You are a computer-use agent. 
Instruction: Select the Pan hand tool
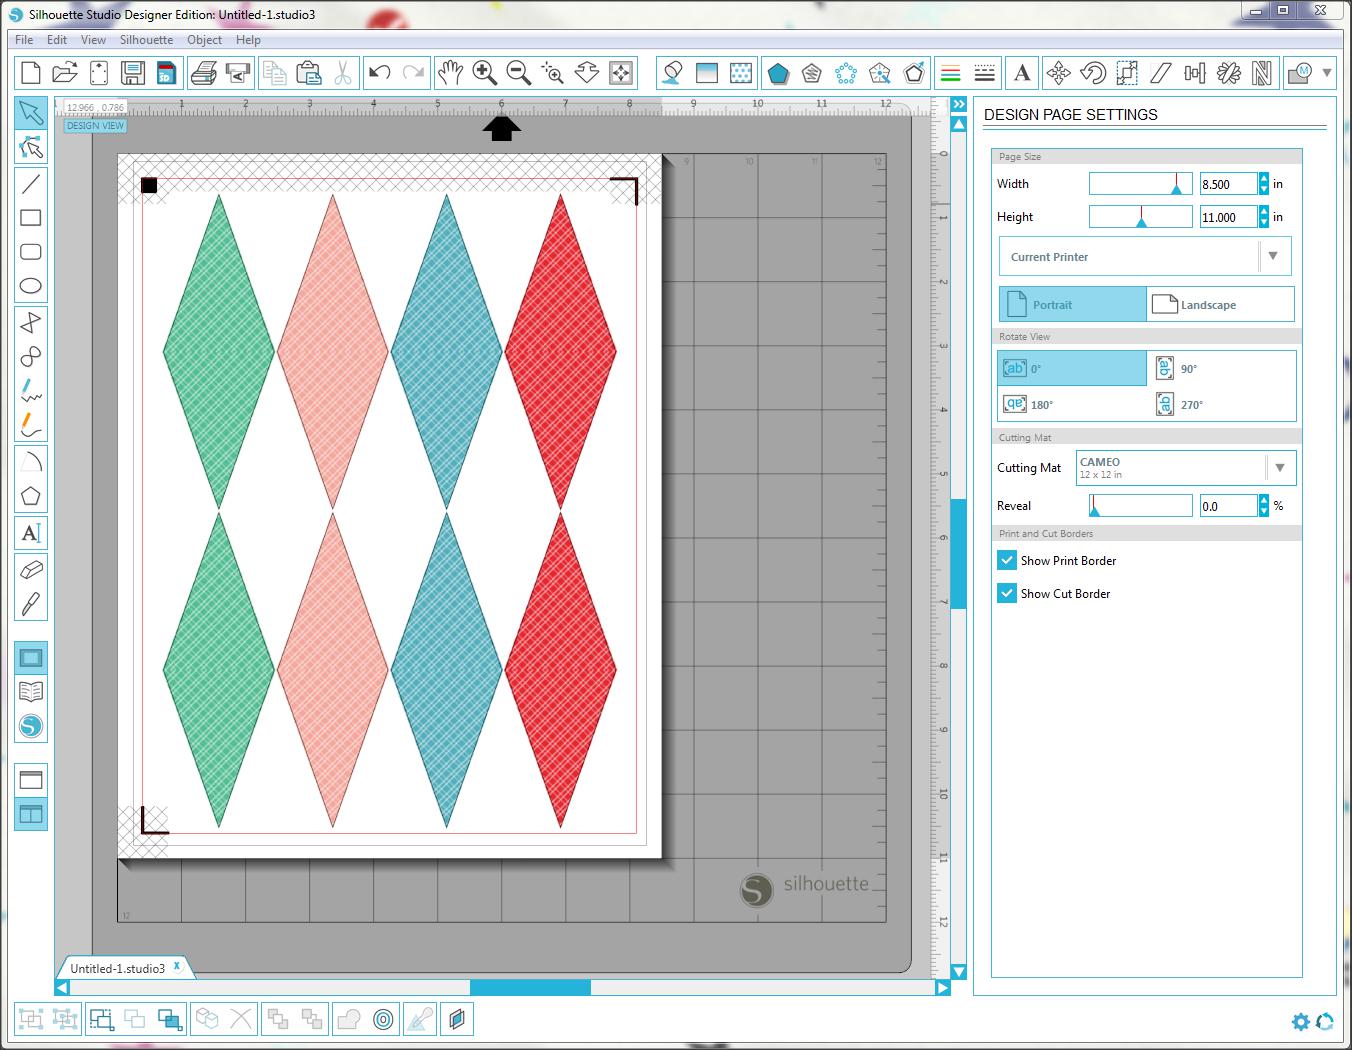[x=450, y=72]
